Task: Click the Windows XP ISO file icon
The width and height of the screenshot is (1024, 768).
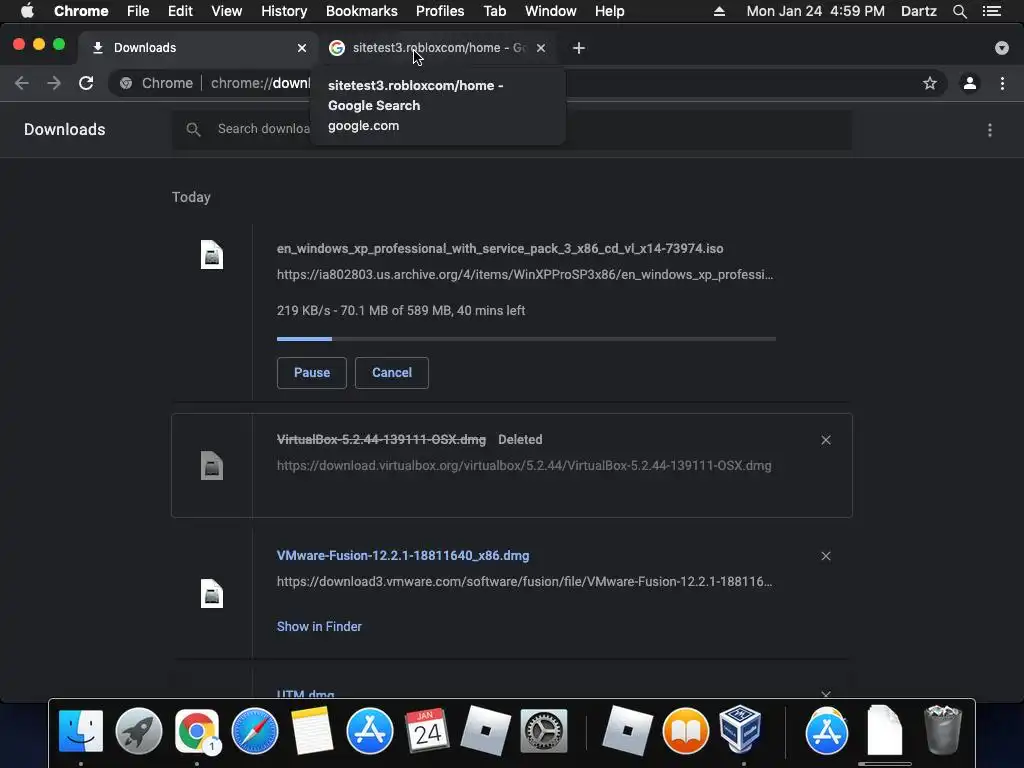Action: (212, 255)
